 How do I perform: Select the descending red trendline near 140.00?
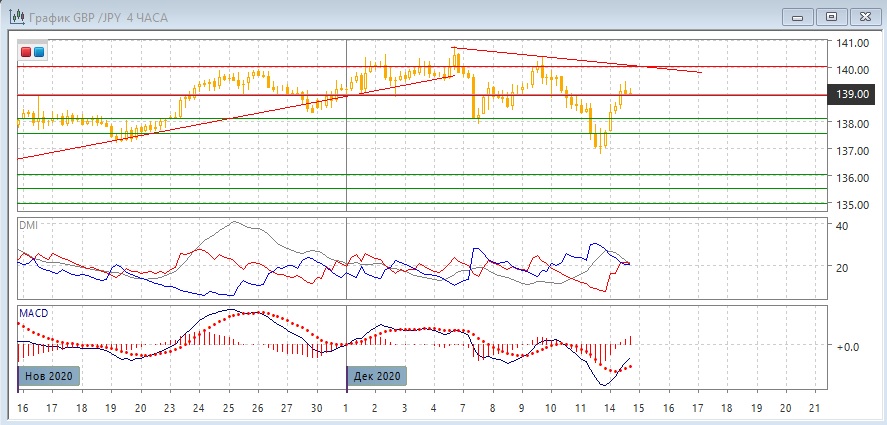click(600, 61)
